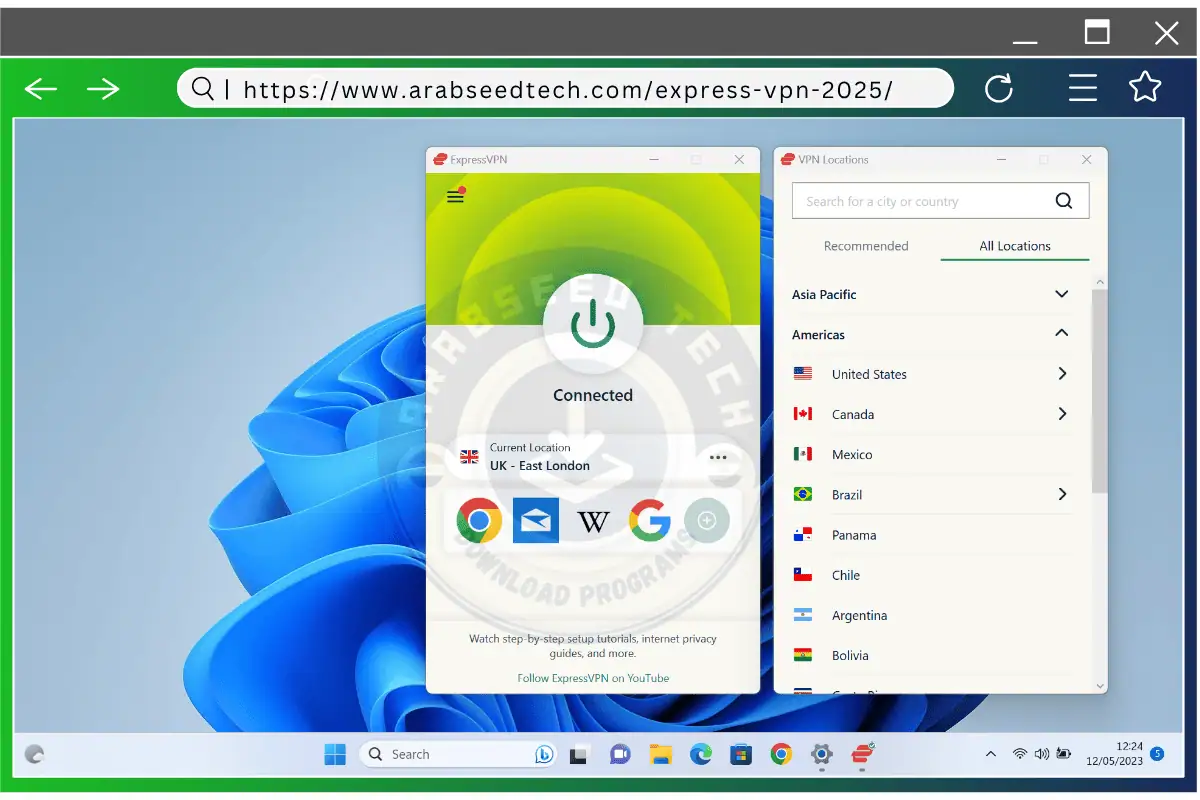The image size is (1200, 800).
Task: Add a new app shortcut in ExpressVPN
Action: (x=707, y=520)
